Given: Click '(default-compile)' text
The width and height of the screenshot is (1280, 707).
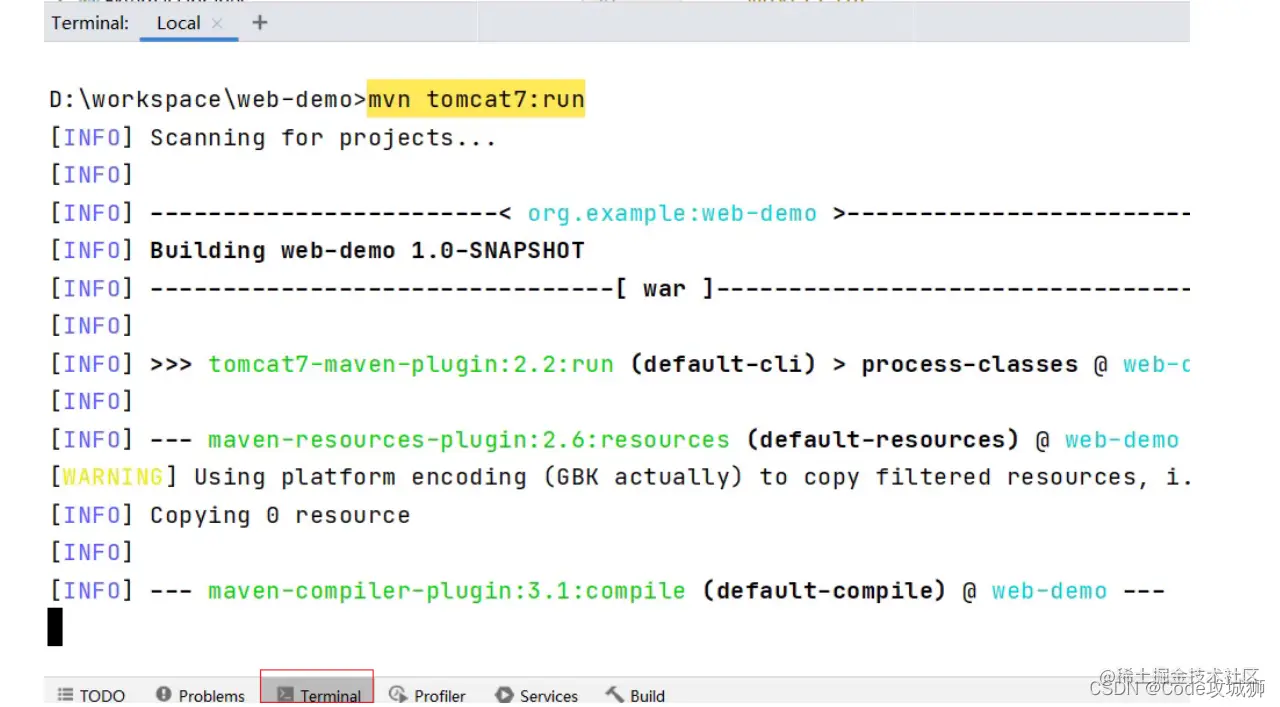Looking at the screenshot, I should 824,591.
